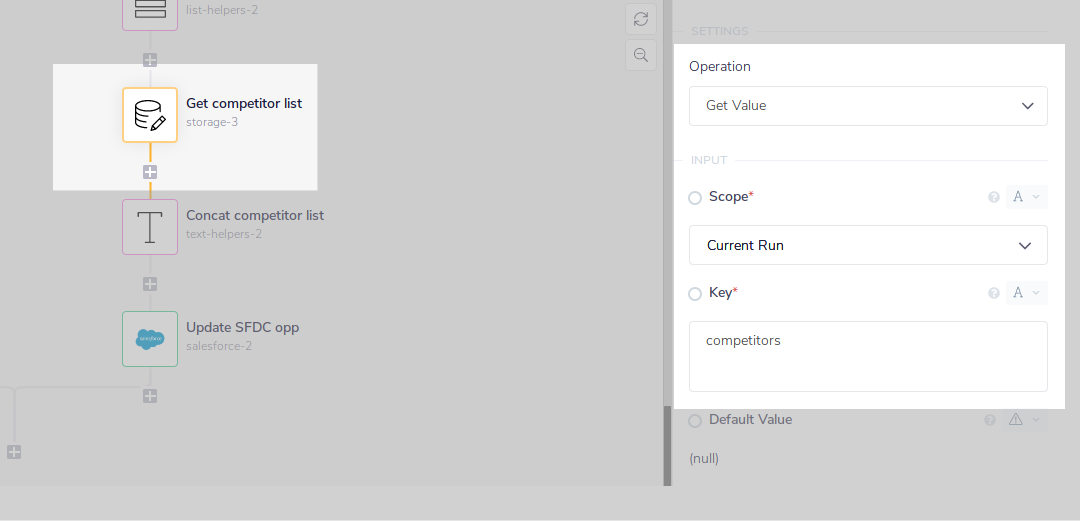Add a step below Concat competitor list
The image size is (1080, 521).
point(150,284)
